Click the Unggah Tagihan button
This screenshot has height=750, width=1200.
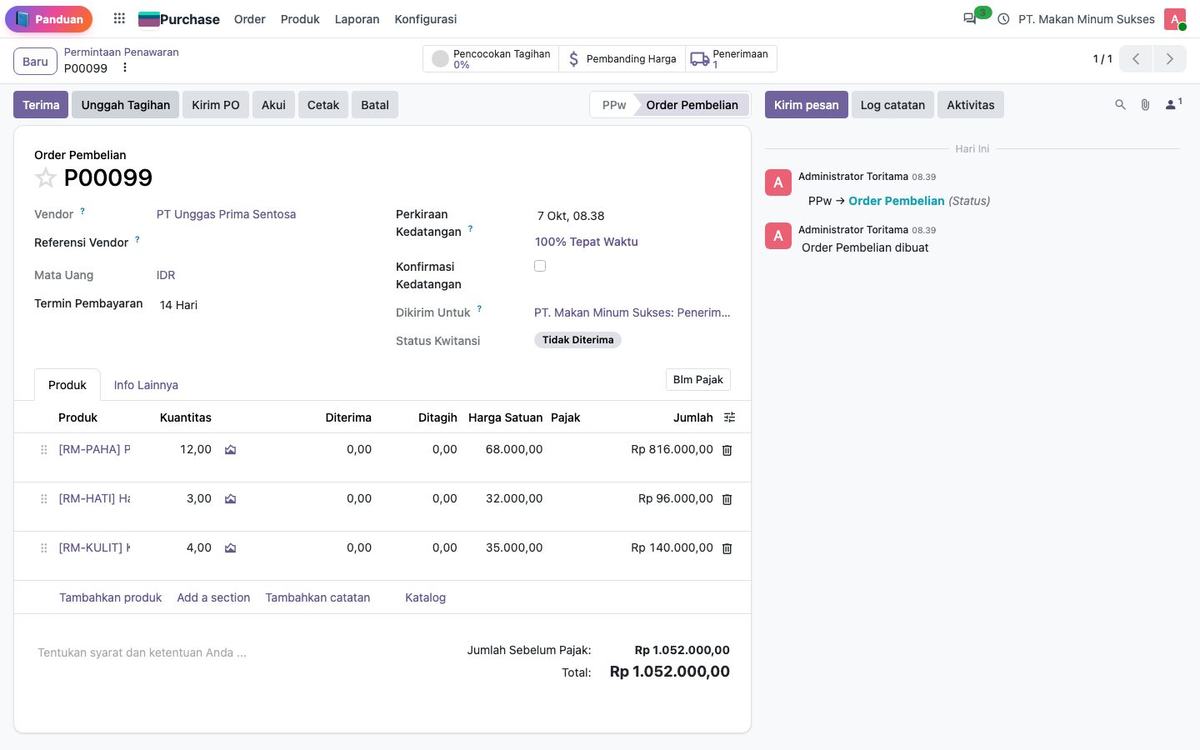(x=126, y=105)
